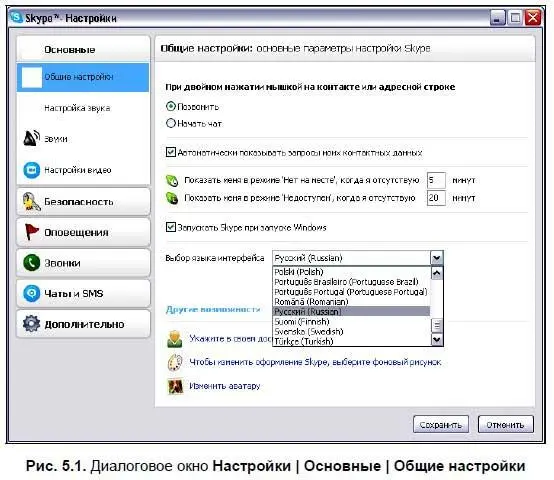Open Звуки settings page
This screenshot has height=480, width=554.
coord(83,138)
